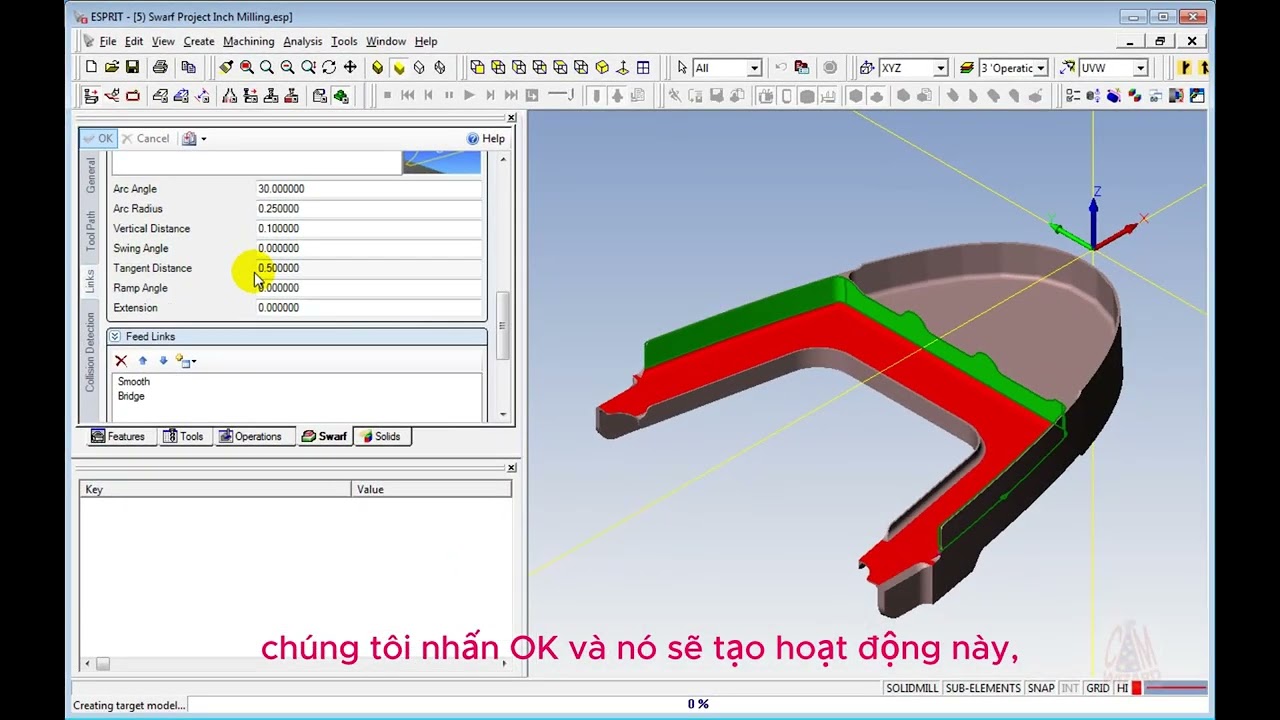The image size is (1280, 720).
Task: Click the Arc Radius value field
Action: (x=368, y=208)
